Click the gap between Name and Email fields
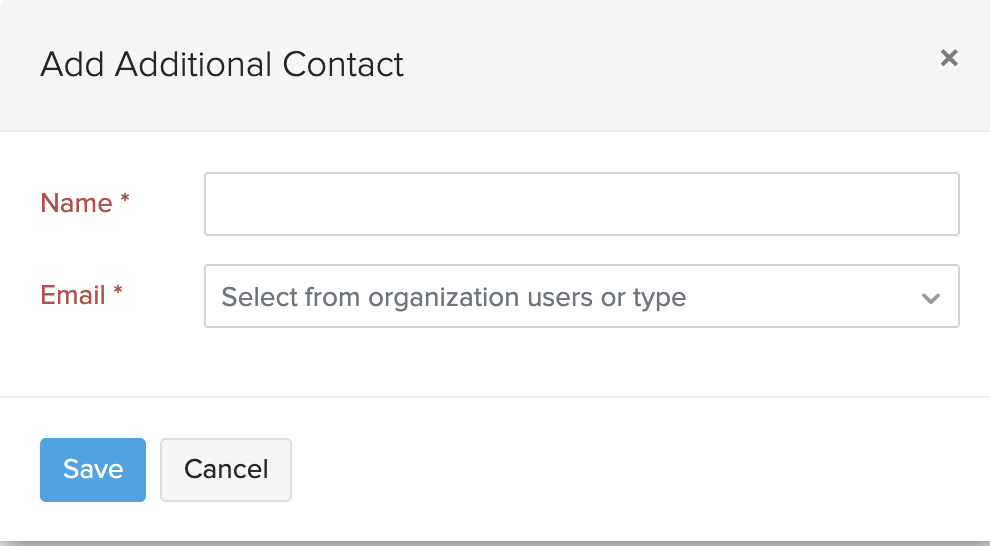990x546 pixels. coord(581,250)
